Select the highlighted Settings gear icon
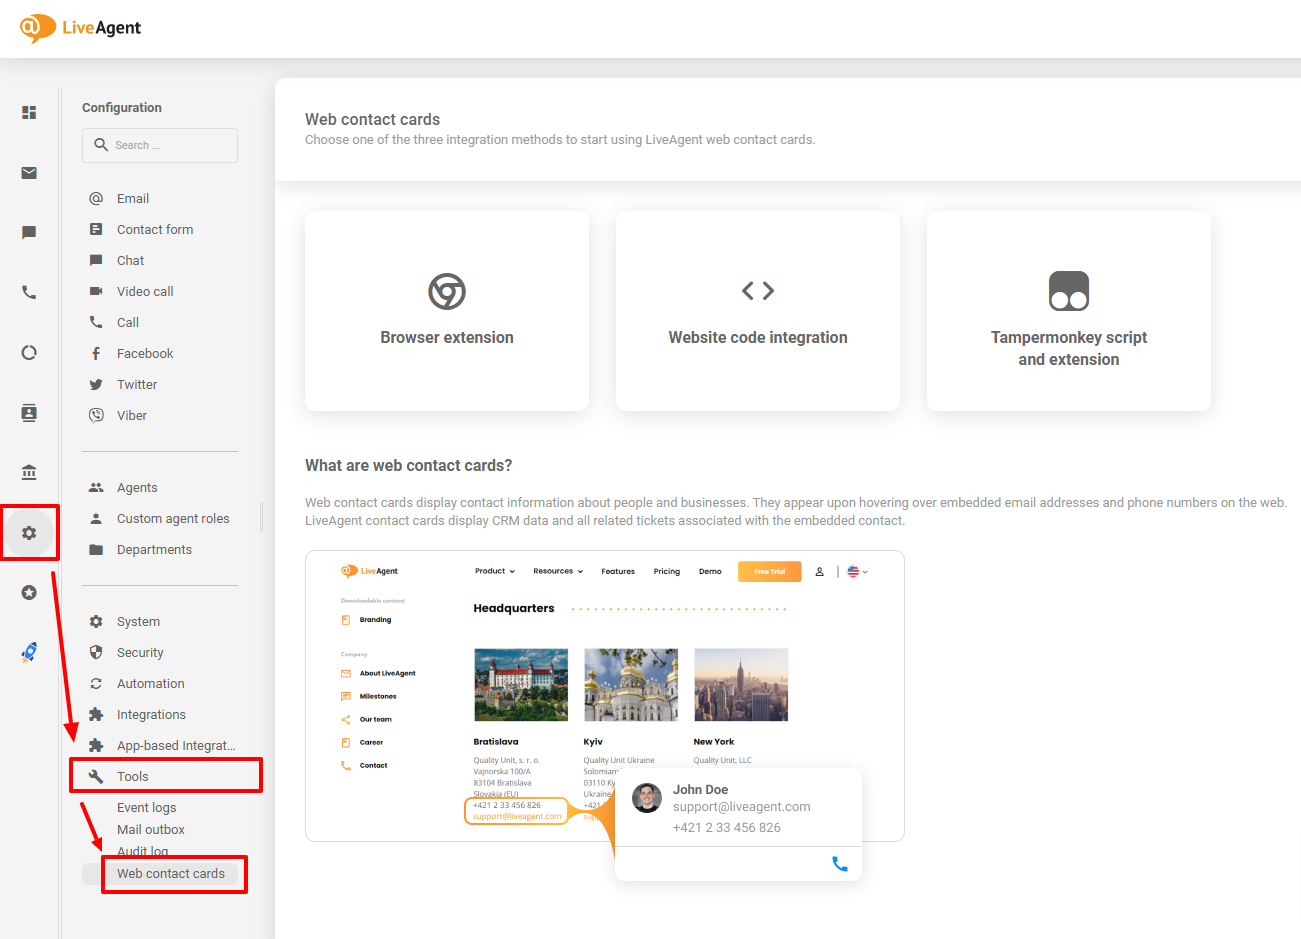The height and width of the screenshot is (939, 1301). [29, 532]
